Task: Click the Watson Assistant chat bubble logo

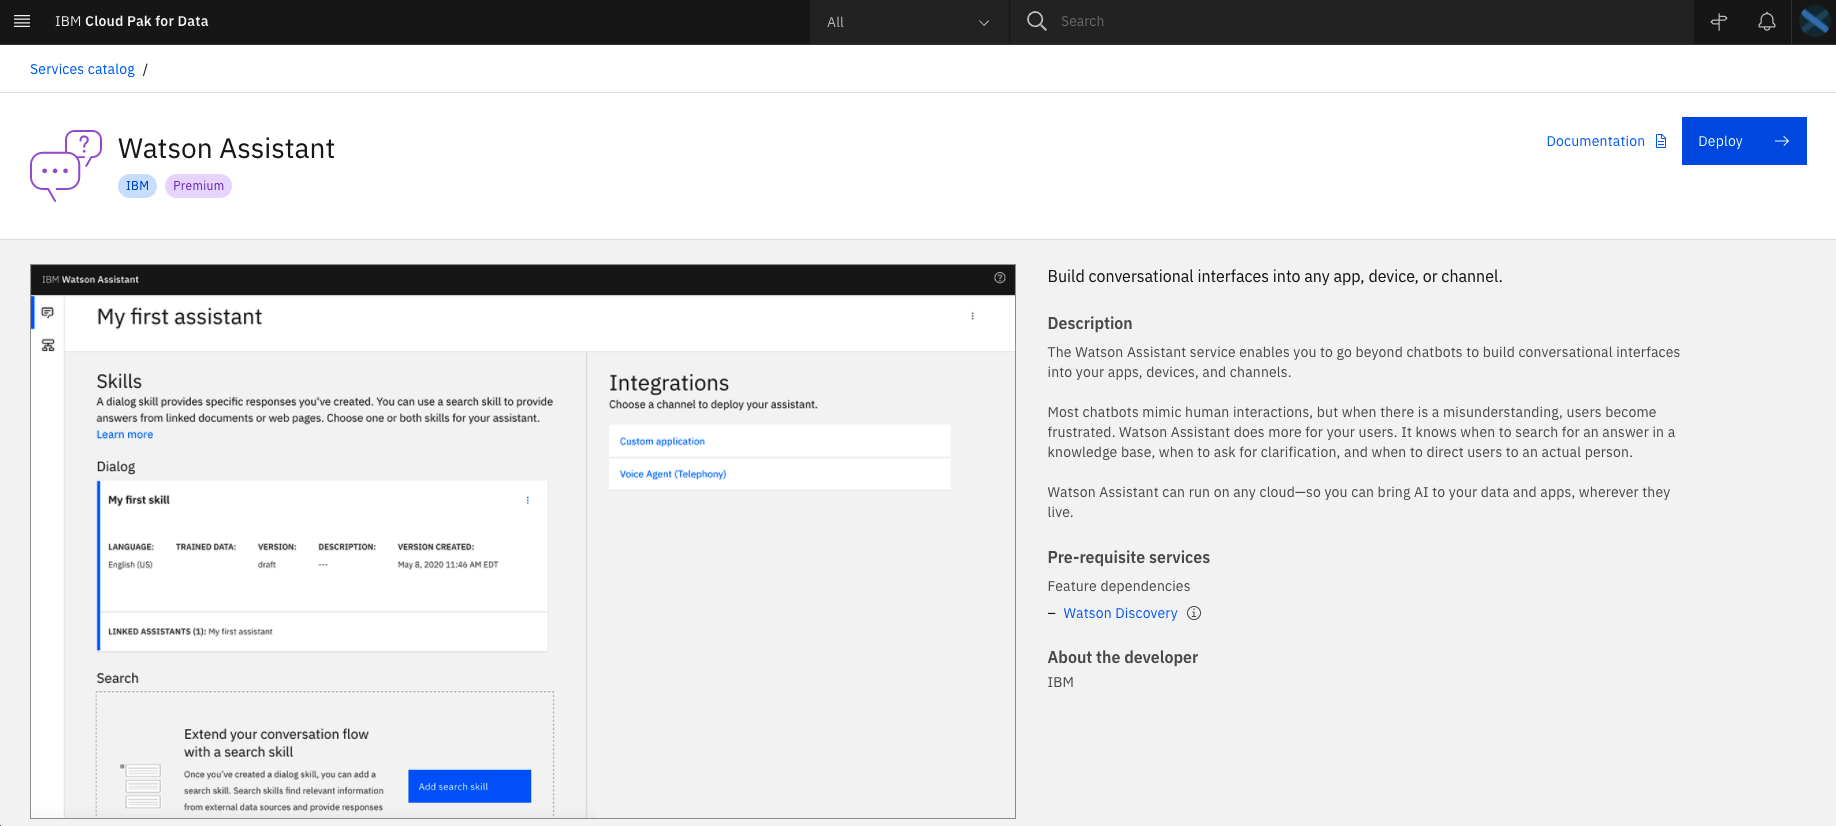Action: point(66,165)
